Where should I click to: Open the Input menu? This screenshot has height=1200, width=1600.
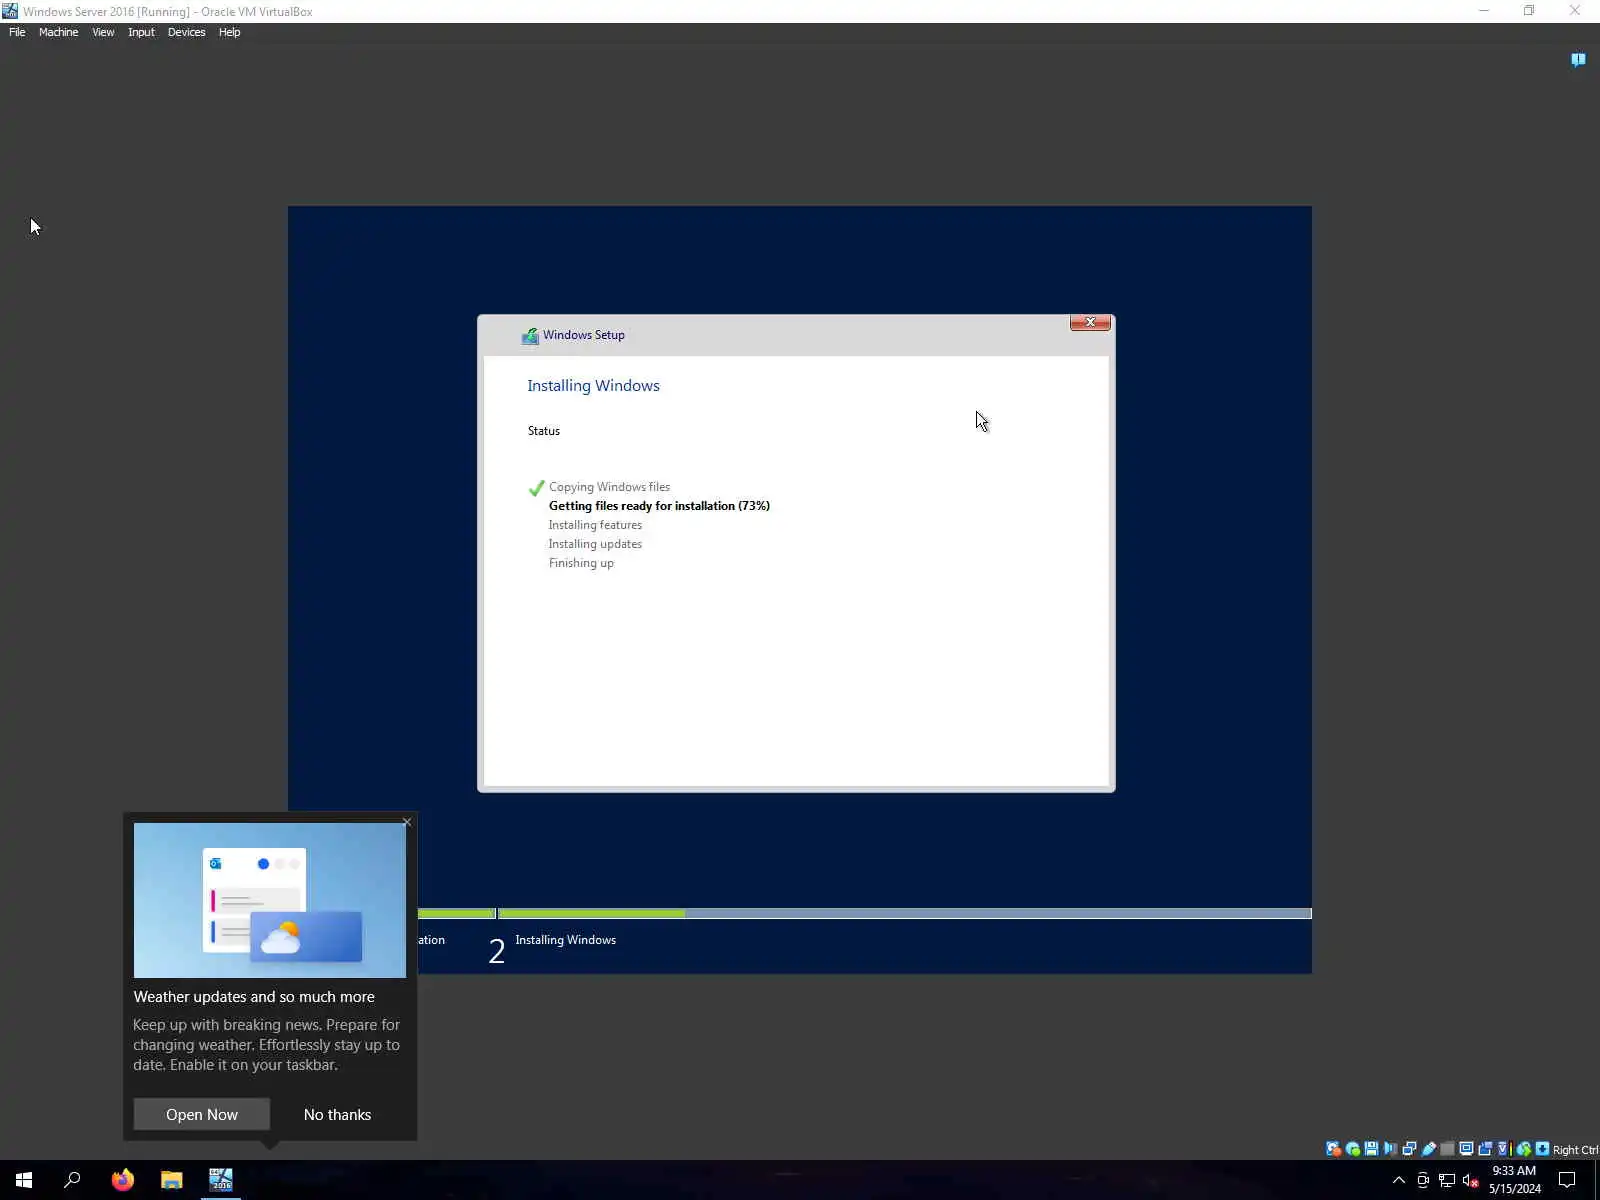coord(141,32)
